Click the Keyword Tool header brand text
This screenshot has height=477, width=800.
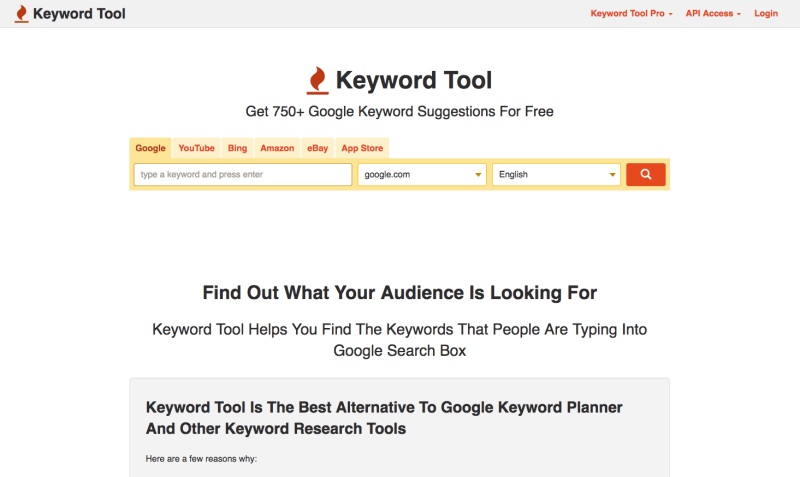79,14
